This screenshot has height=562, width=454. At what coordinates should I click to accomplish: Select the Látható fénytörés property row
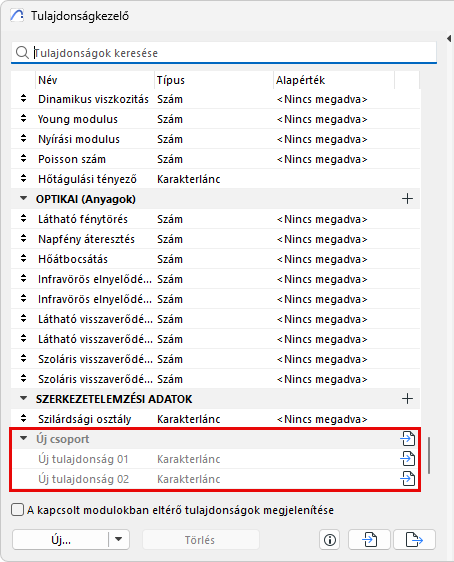[215, 219]
